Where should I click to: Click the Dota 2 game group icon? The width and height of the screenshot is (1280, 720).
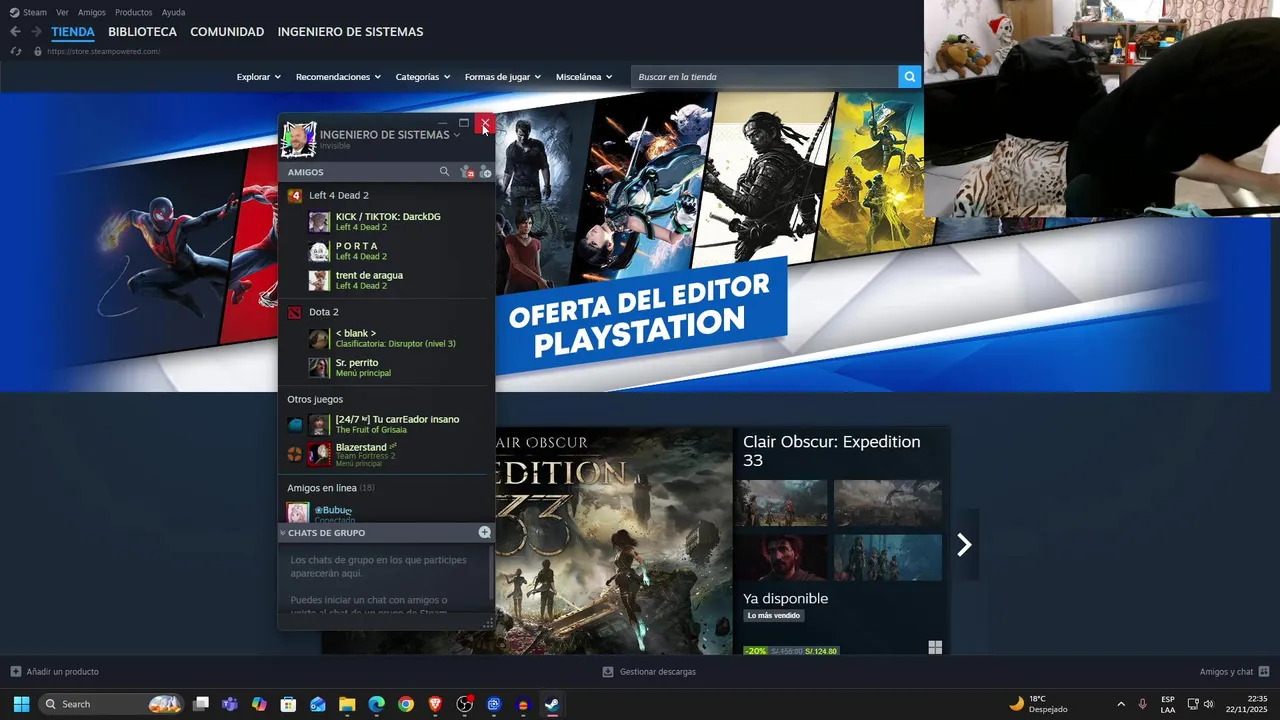(x=295, y=312)
